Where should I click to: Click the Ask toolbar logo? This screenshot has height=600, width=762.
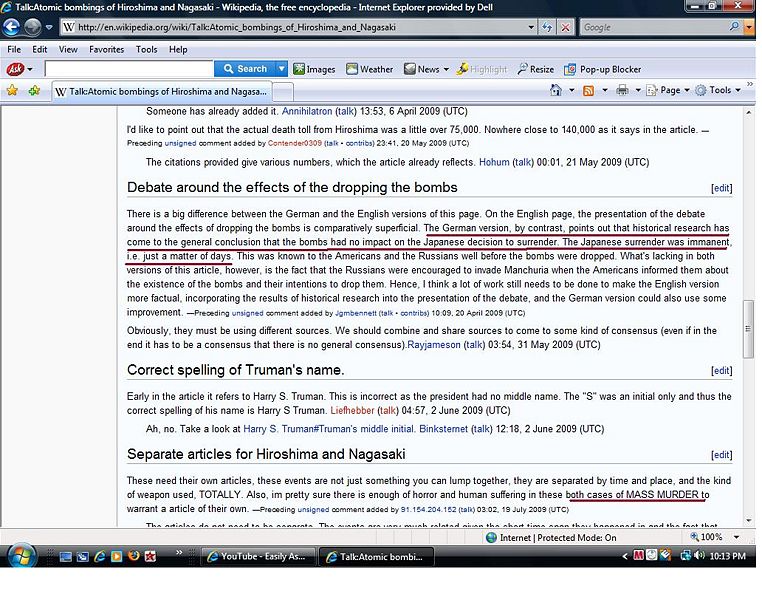point(15,69)
